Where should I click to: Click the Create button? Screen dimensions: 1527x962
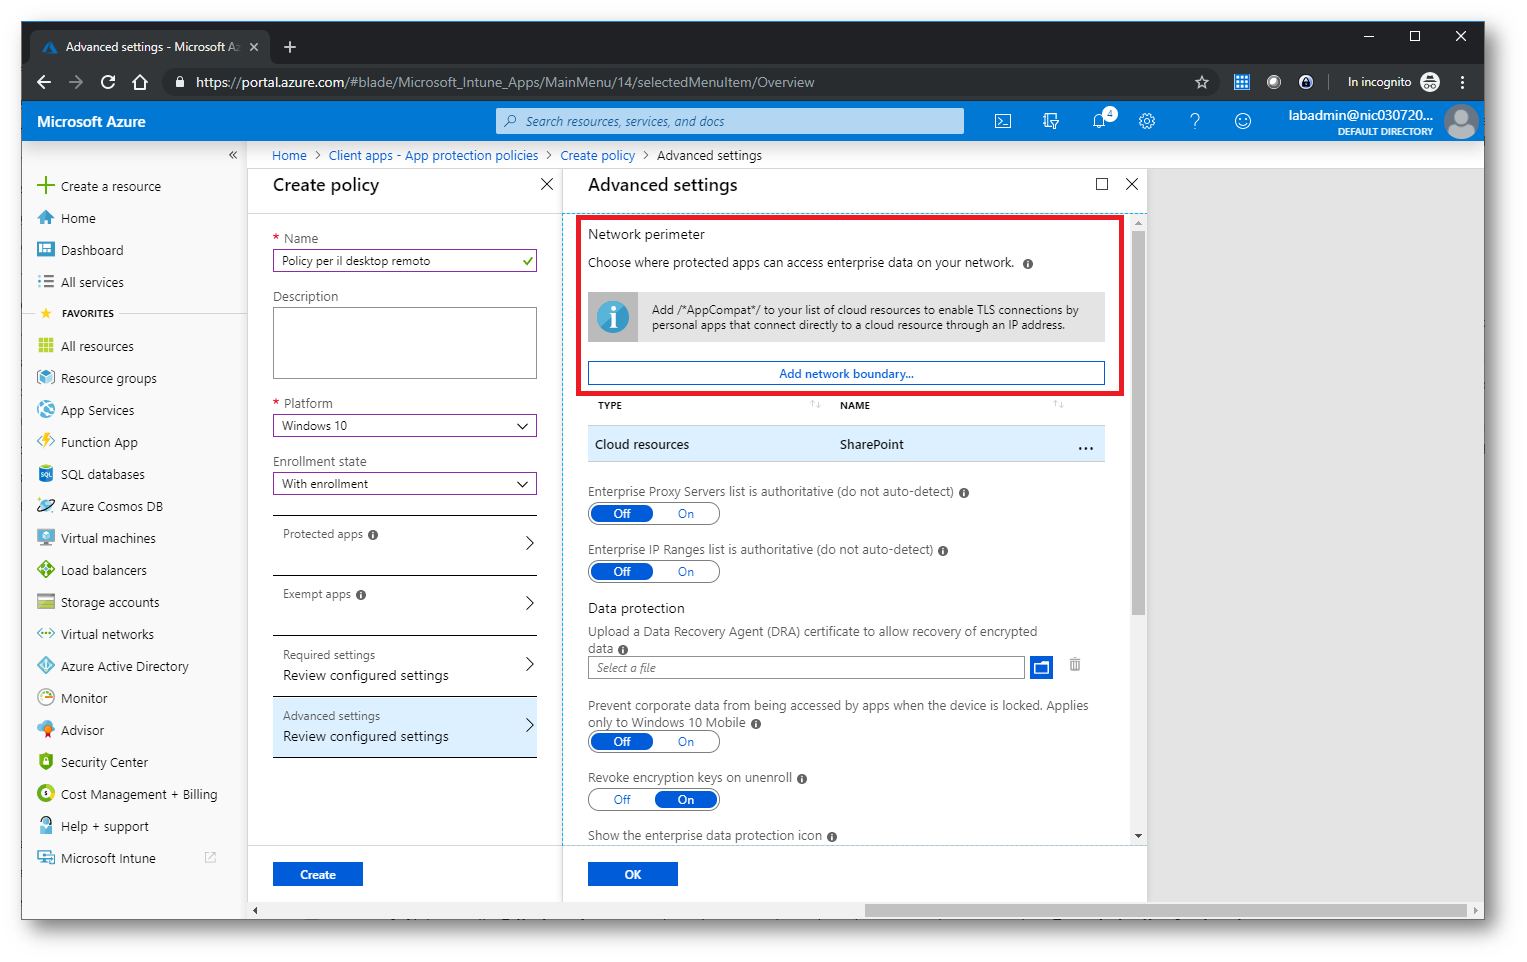point(318,874)
